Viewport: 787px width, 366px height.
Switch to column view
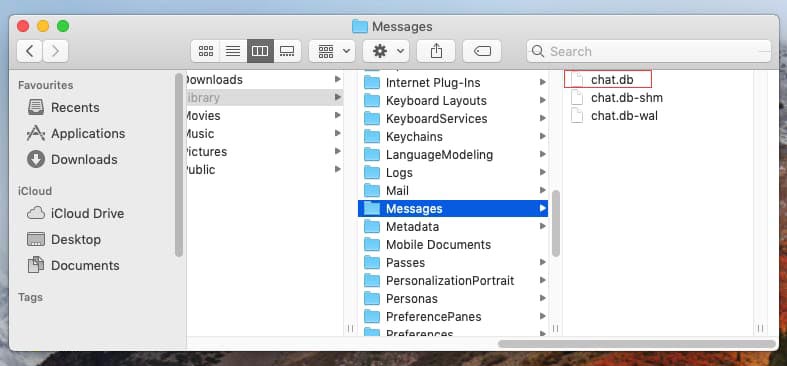pos(260,51)
